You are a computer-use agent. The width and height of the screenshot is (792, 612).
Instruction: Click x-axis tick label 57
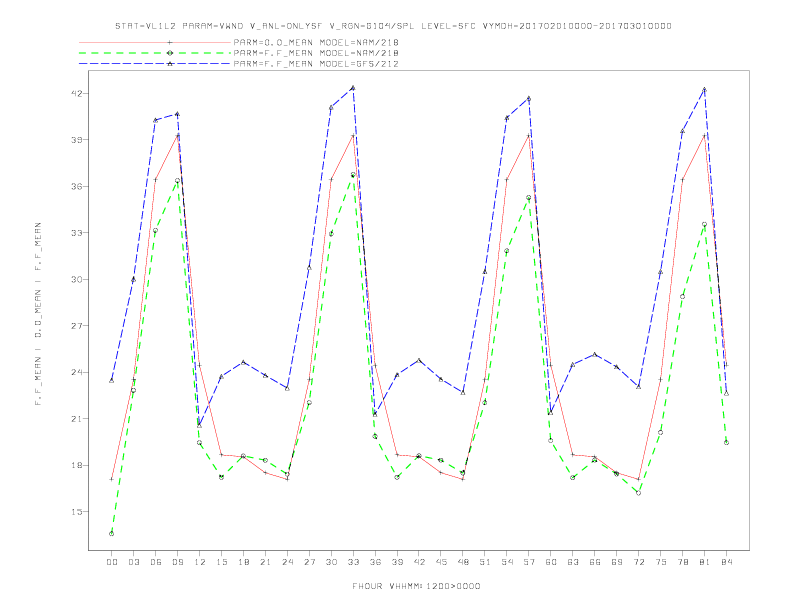(x=529, y=562)
